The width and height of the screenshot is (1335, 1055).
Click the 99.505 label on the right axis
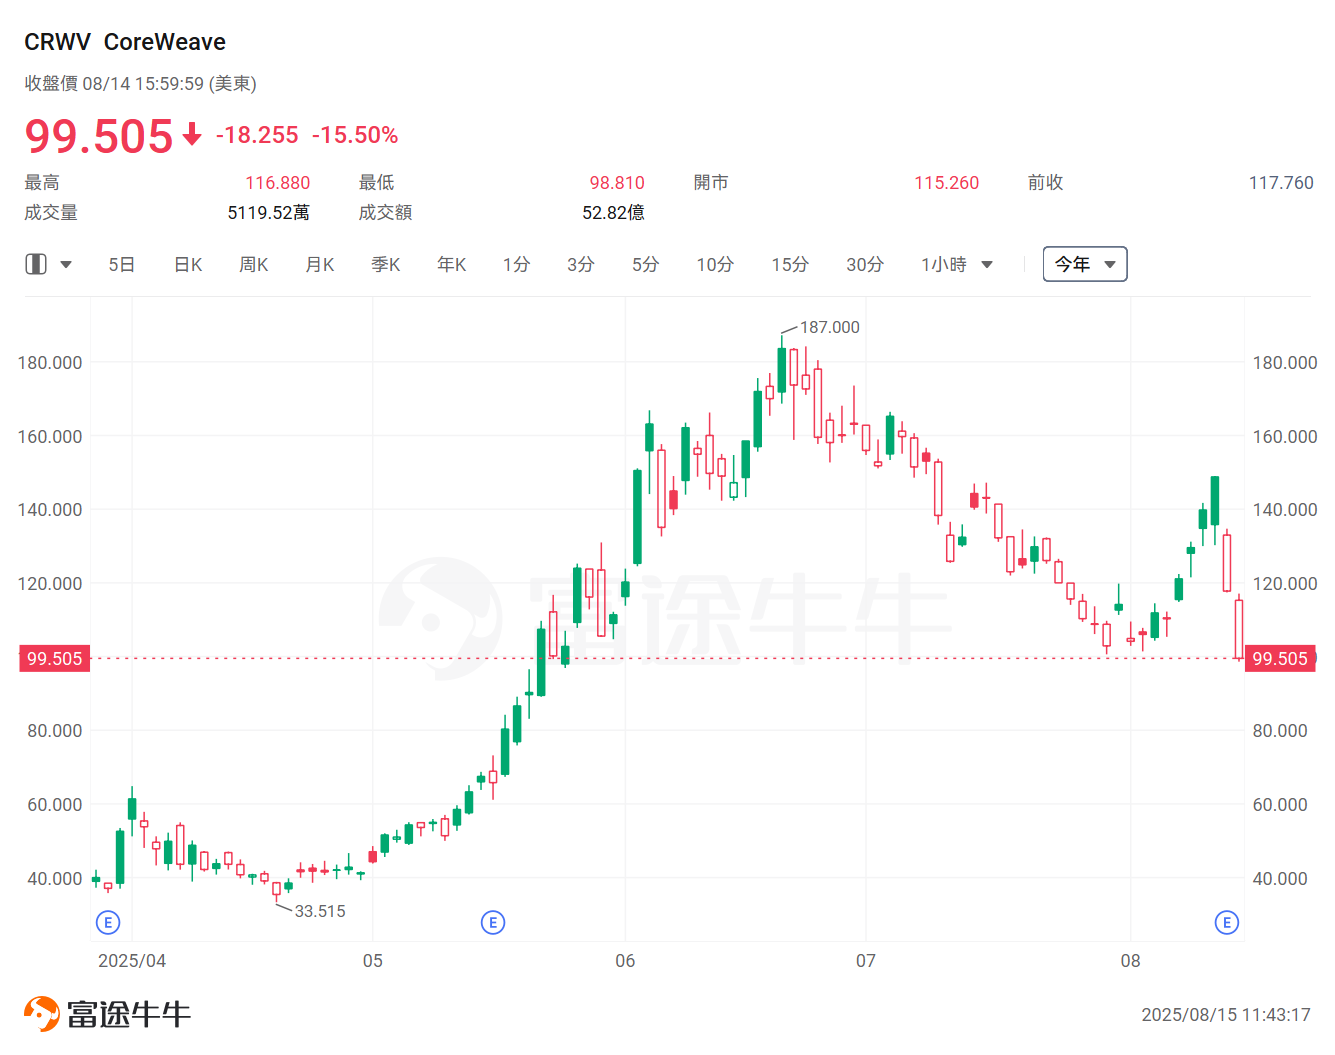[x=1281, y=658]
